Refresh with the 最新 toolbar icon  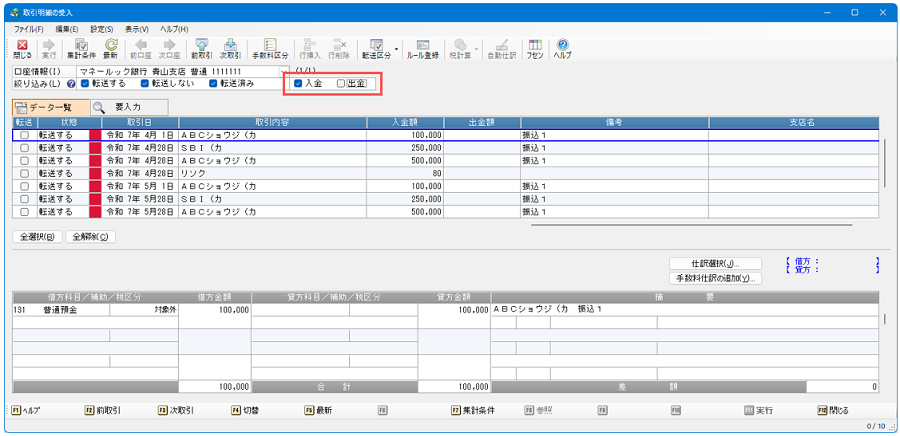pos(111,49)
